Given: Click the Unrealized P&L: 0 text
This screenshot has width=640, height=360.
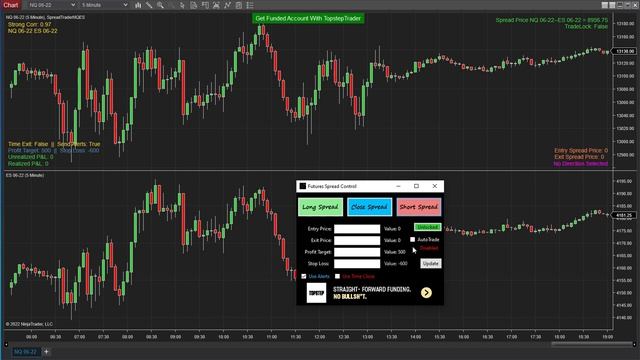Looking at the screenshot, I should coord(31,157).
